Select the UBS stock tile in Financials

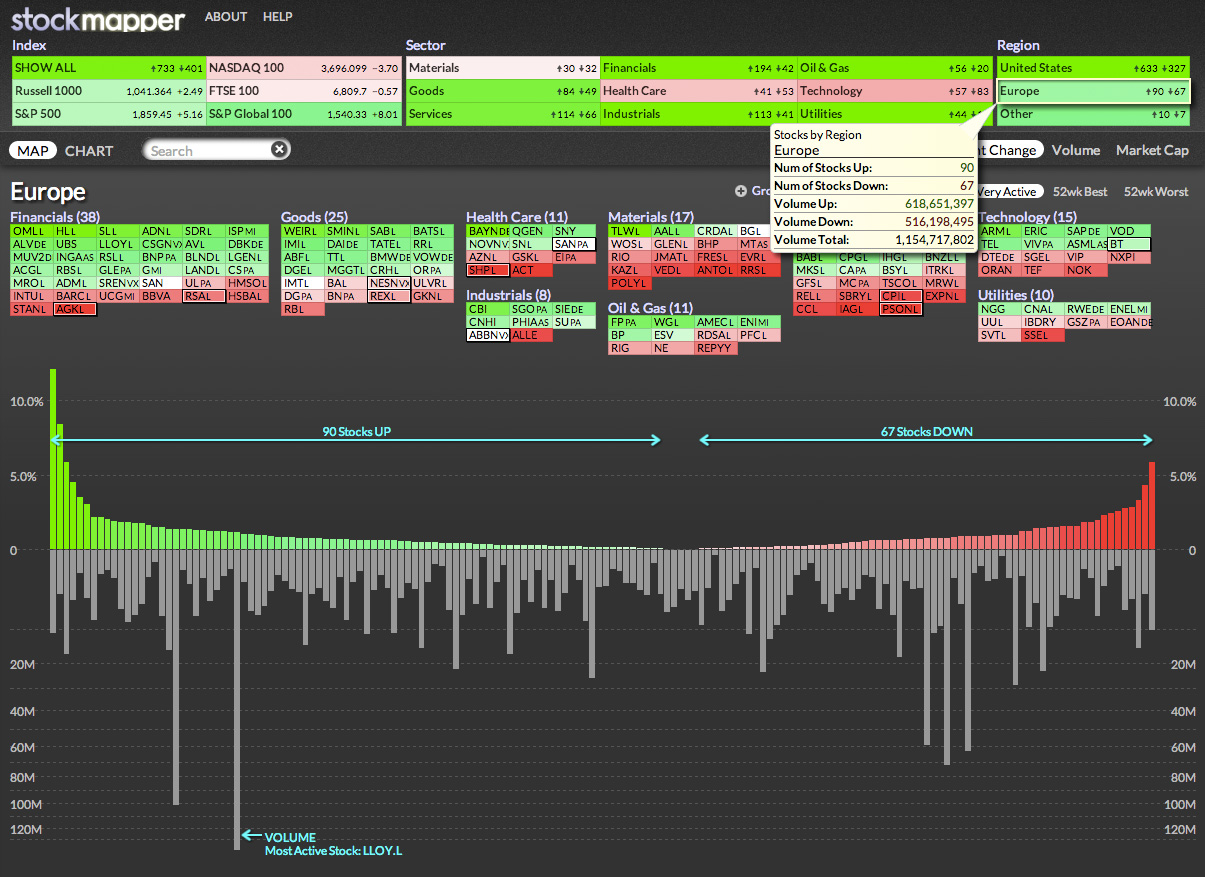(x=75, y=244)
